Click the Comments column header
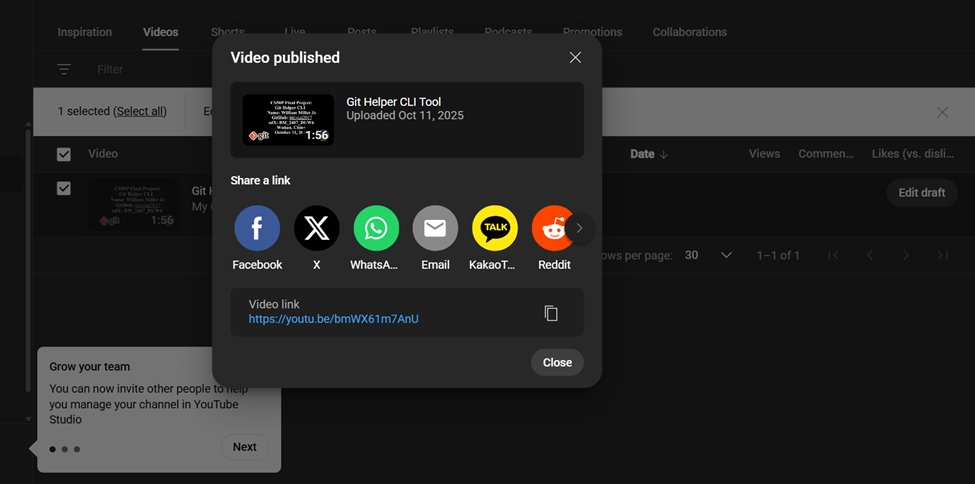The width and height of the screenshot is (975, 484). [826, 154]
